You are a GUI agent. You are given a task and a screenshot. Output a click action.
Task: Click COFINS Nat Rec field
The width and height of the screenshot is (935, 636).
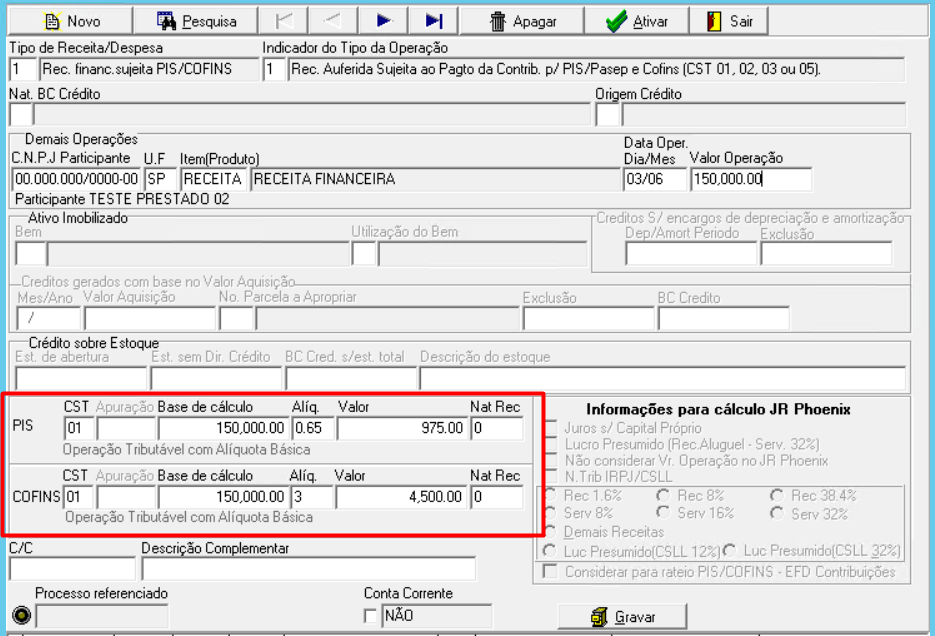[497, 497]
